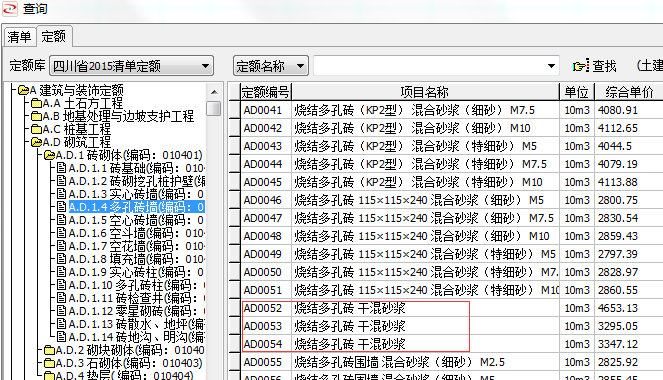The height and width of the screenshot is (380, 663).
Task: Click the document icon of A.D.1.3 实心砖墙
Action: [61, 194]
